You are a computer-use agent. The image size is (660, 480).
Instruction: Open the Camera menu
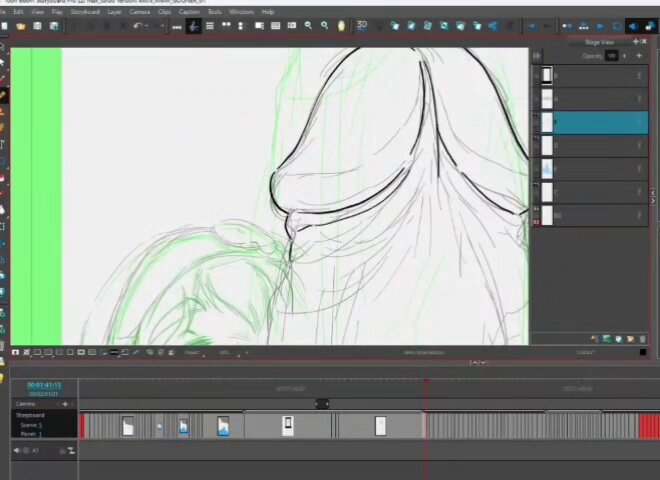tap(140, 12)
